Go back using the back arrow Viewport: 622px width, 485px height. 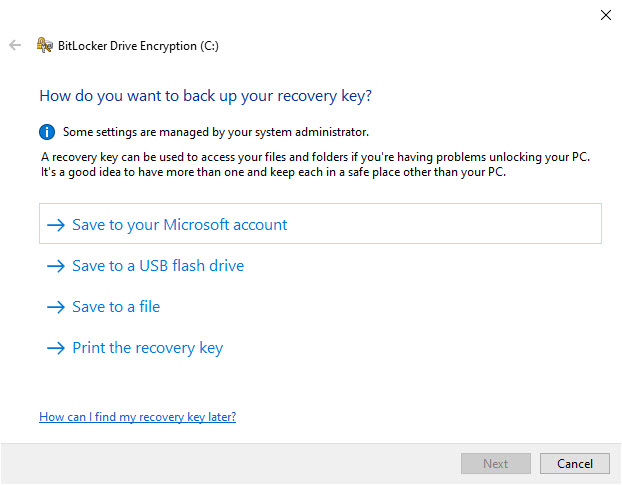tap(15, 45)
